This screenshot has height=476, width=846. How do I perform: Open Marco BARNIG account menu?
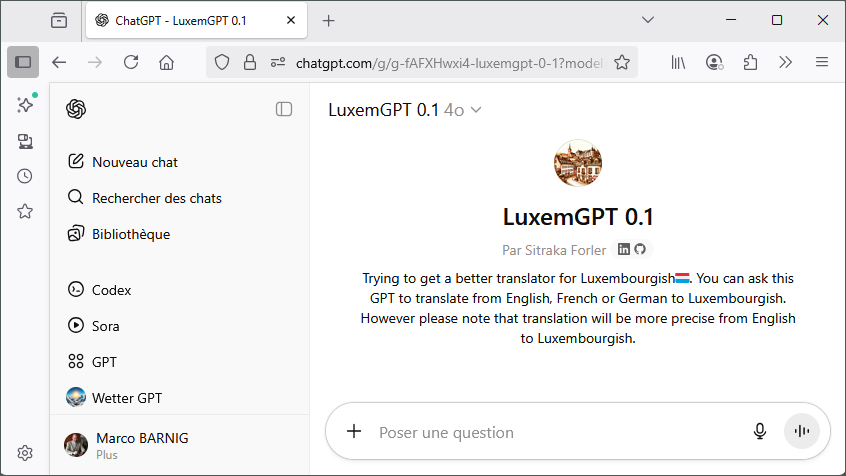(140, 445)
